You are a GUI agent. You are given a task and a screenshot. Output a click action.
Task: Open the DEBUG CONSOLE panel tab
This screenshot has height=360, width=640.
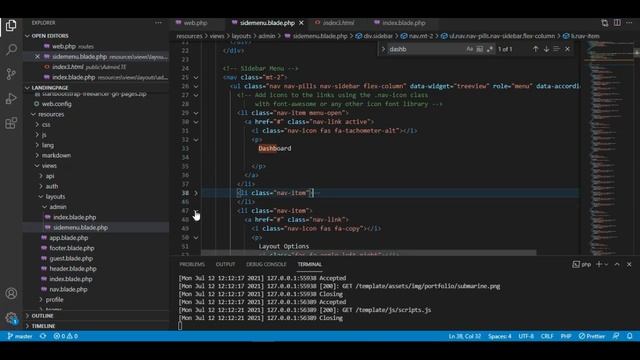click(x=266, y=264)
